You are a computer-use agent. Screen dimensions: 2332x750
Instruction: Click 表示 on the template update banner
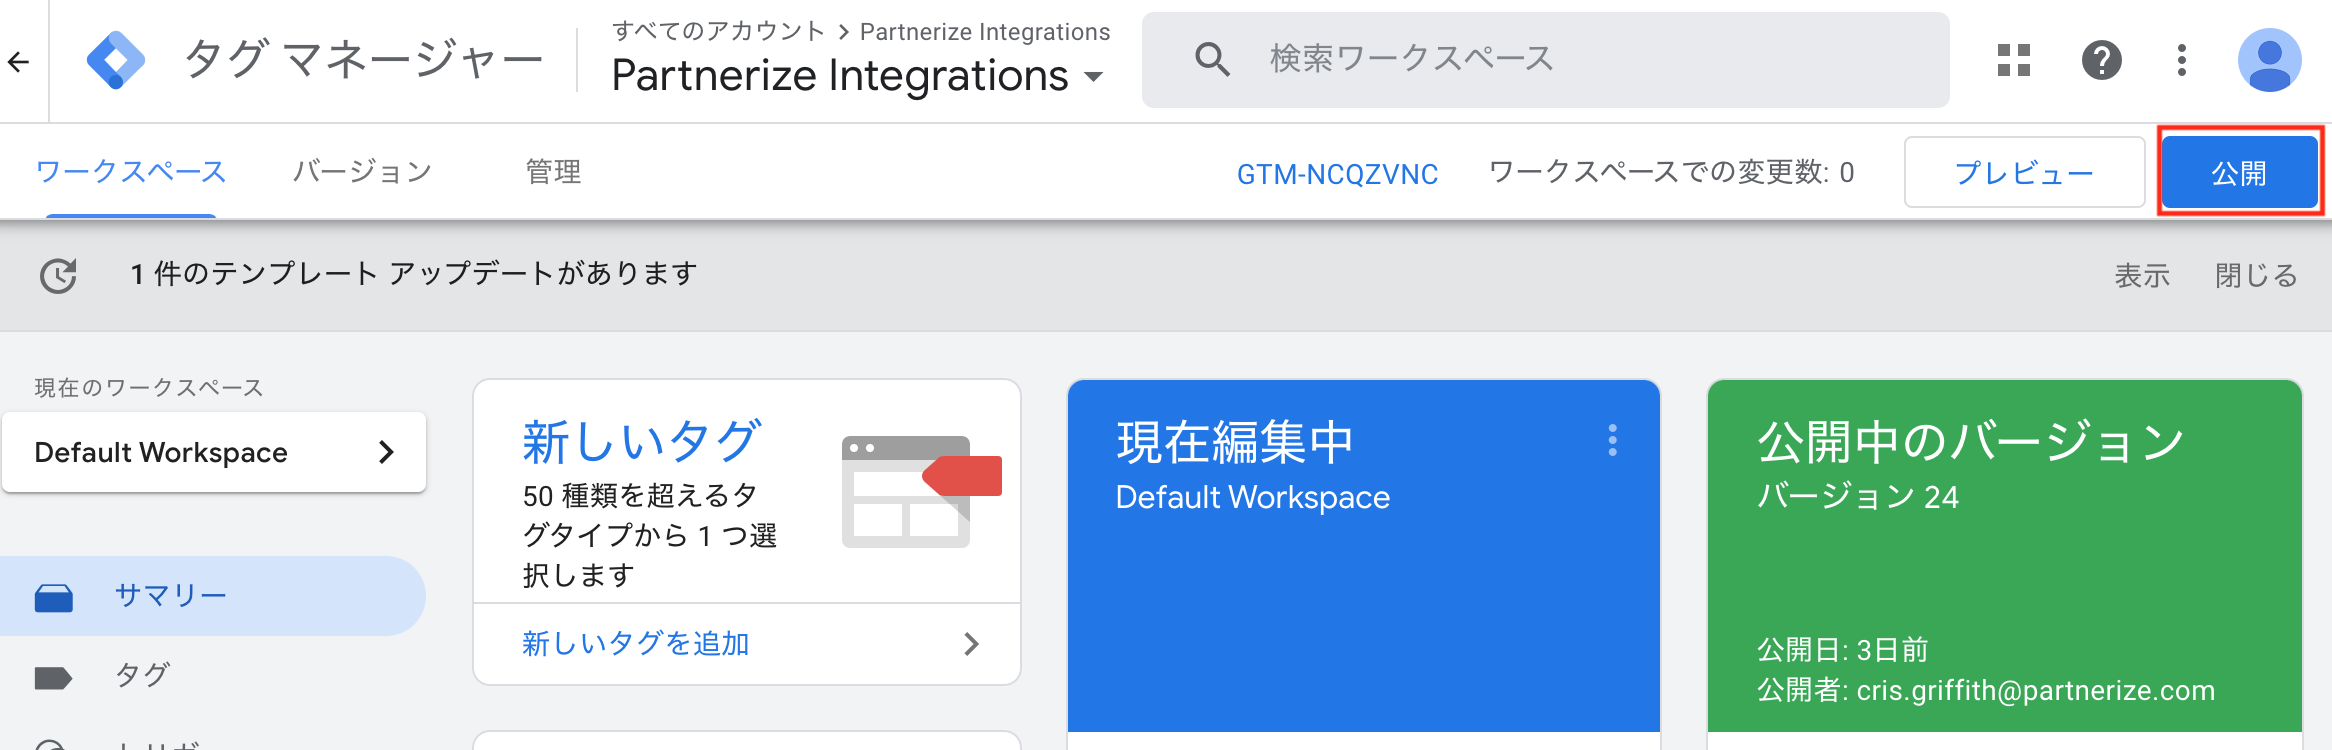click(2142, 275)
